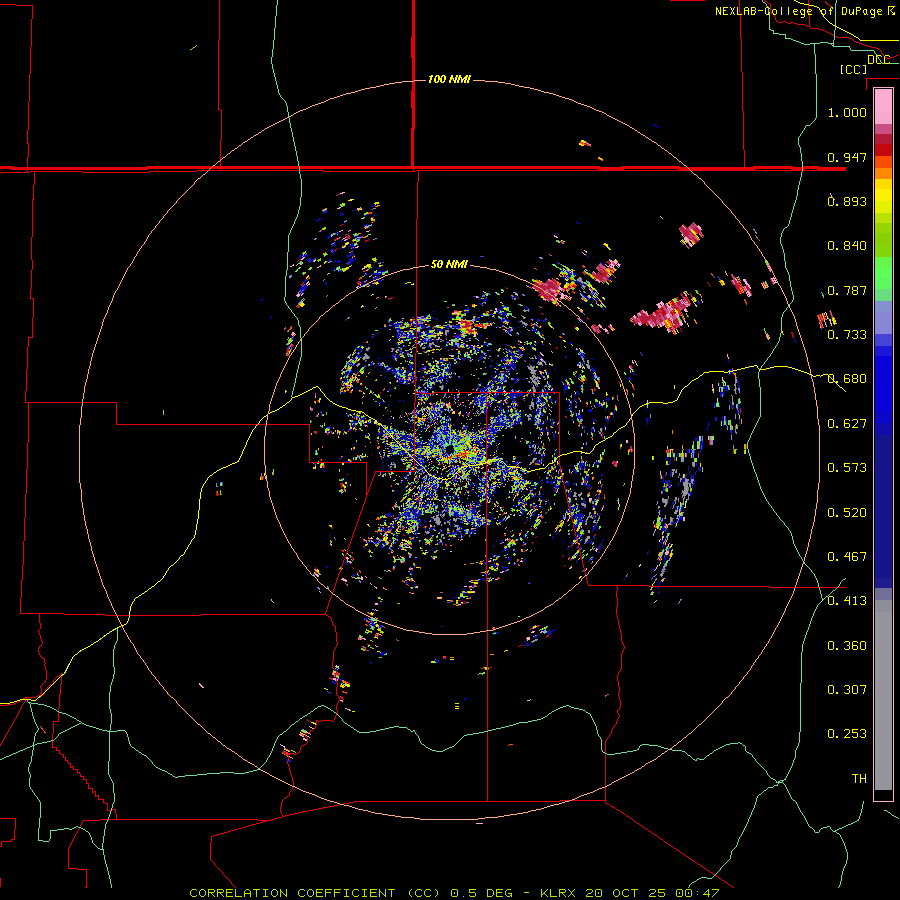Click the gray bottom segment of color bar
This screenshot has height=900, width=900.
(x=883, y=695)
